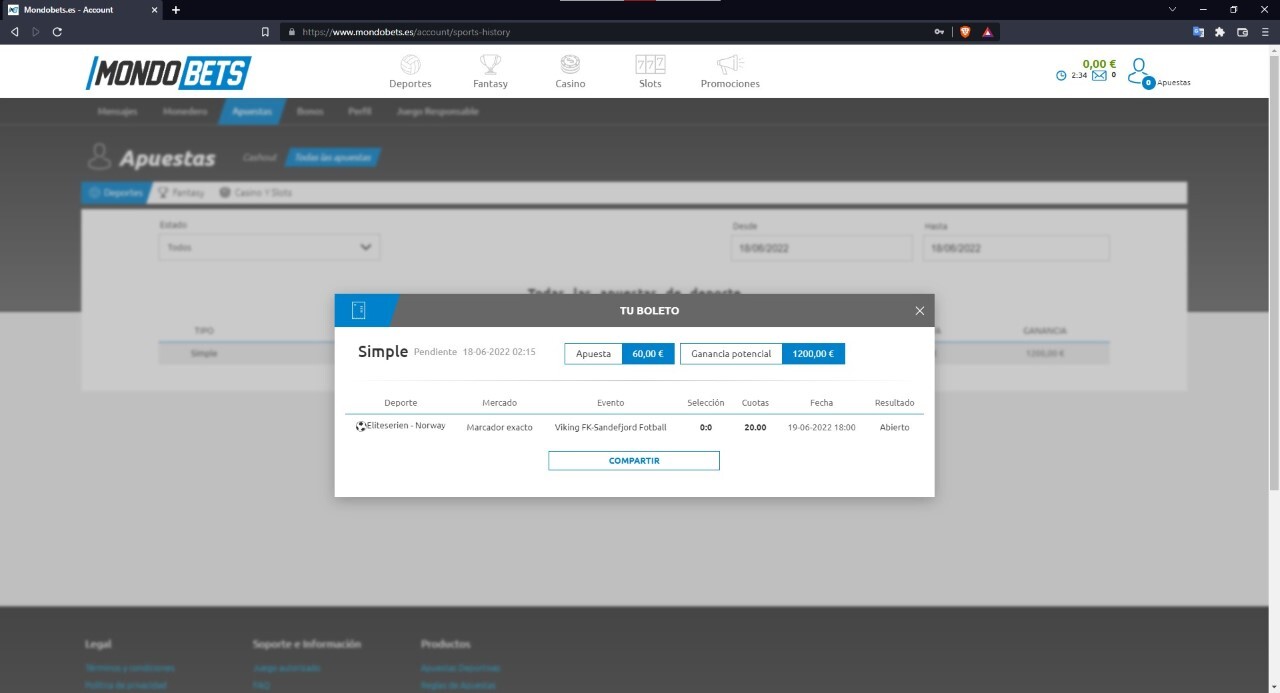Open Términos y condiciones footer link
Screen dimensions: 1280x693
[x=130, y=668]
